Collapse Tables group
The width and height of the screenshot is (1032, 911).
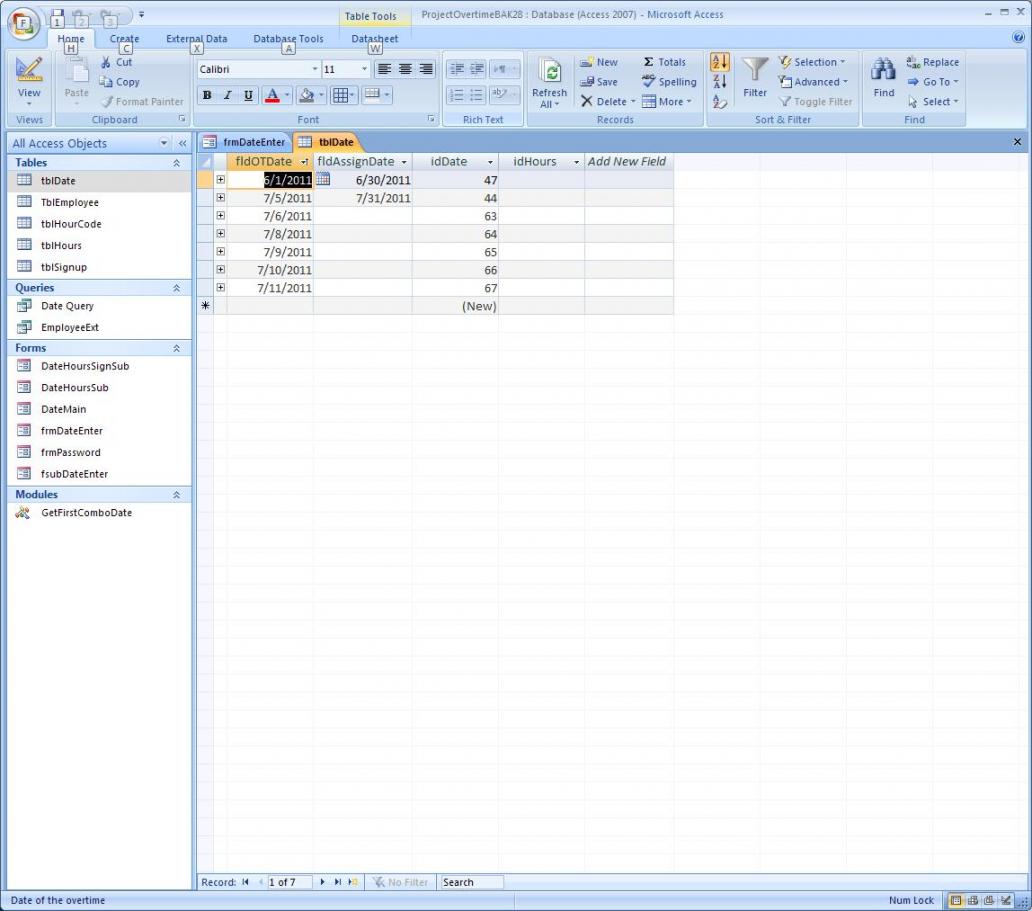176,163
